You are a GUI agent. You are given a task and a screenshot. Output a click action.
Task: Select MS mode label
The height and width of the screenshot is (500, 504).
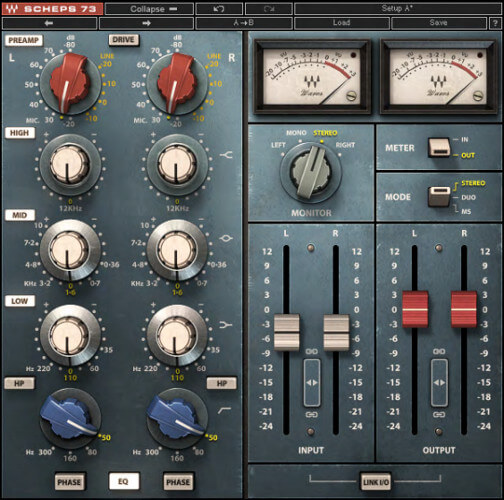(466, 212)
